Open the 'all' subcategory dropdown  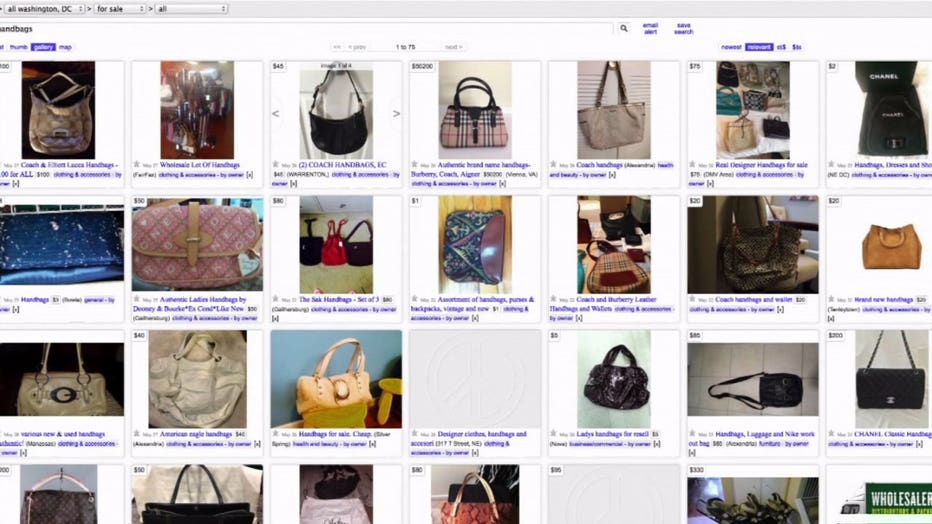[191, 9]
